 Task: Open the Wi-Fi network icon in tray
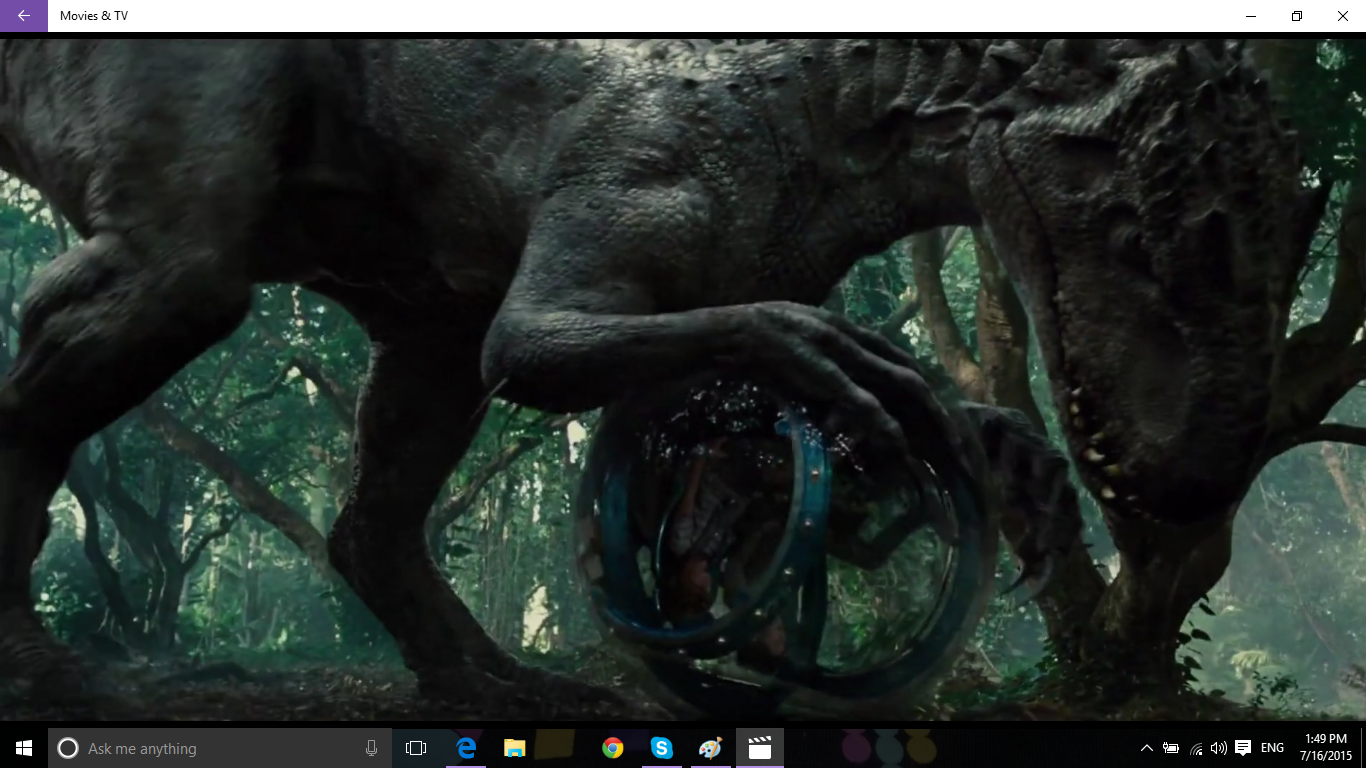(x=1195, y=748)
